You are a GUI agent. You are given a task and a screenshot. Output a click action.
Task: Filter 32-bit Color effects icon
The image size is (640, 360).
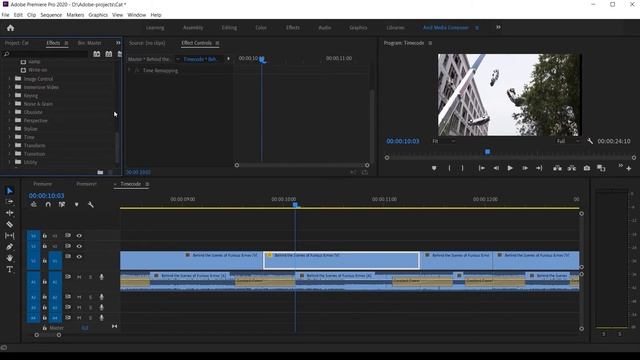click(109, 54)
